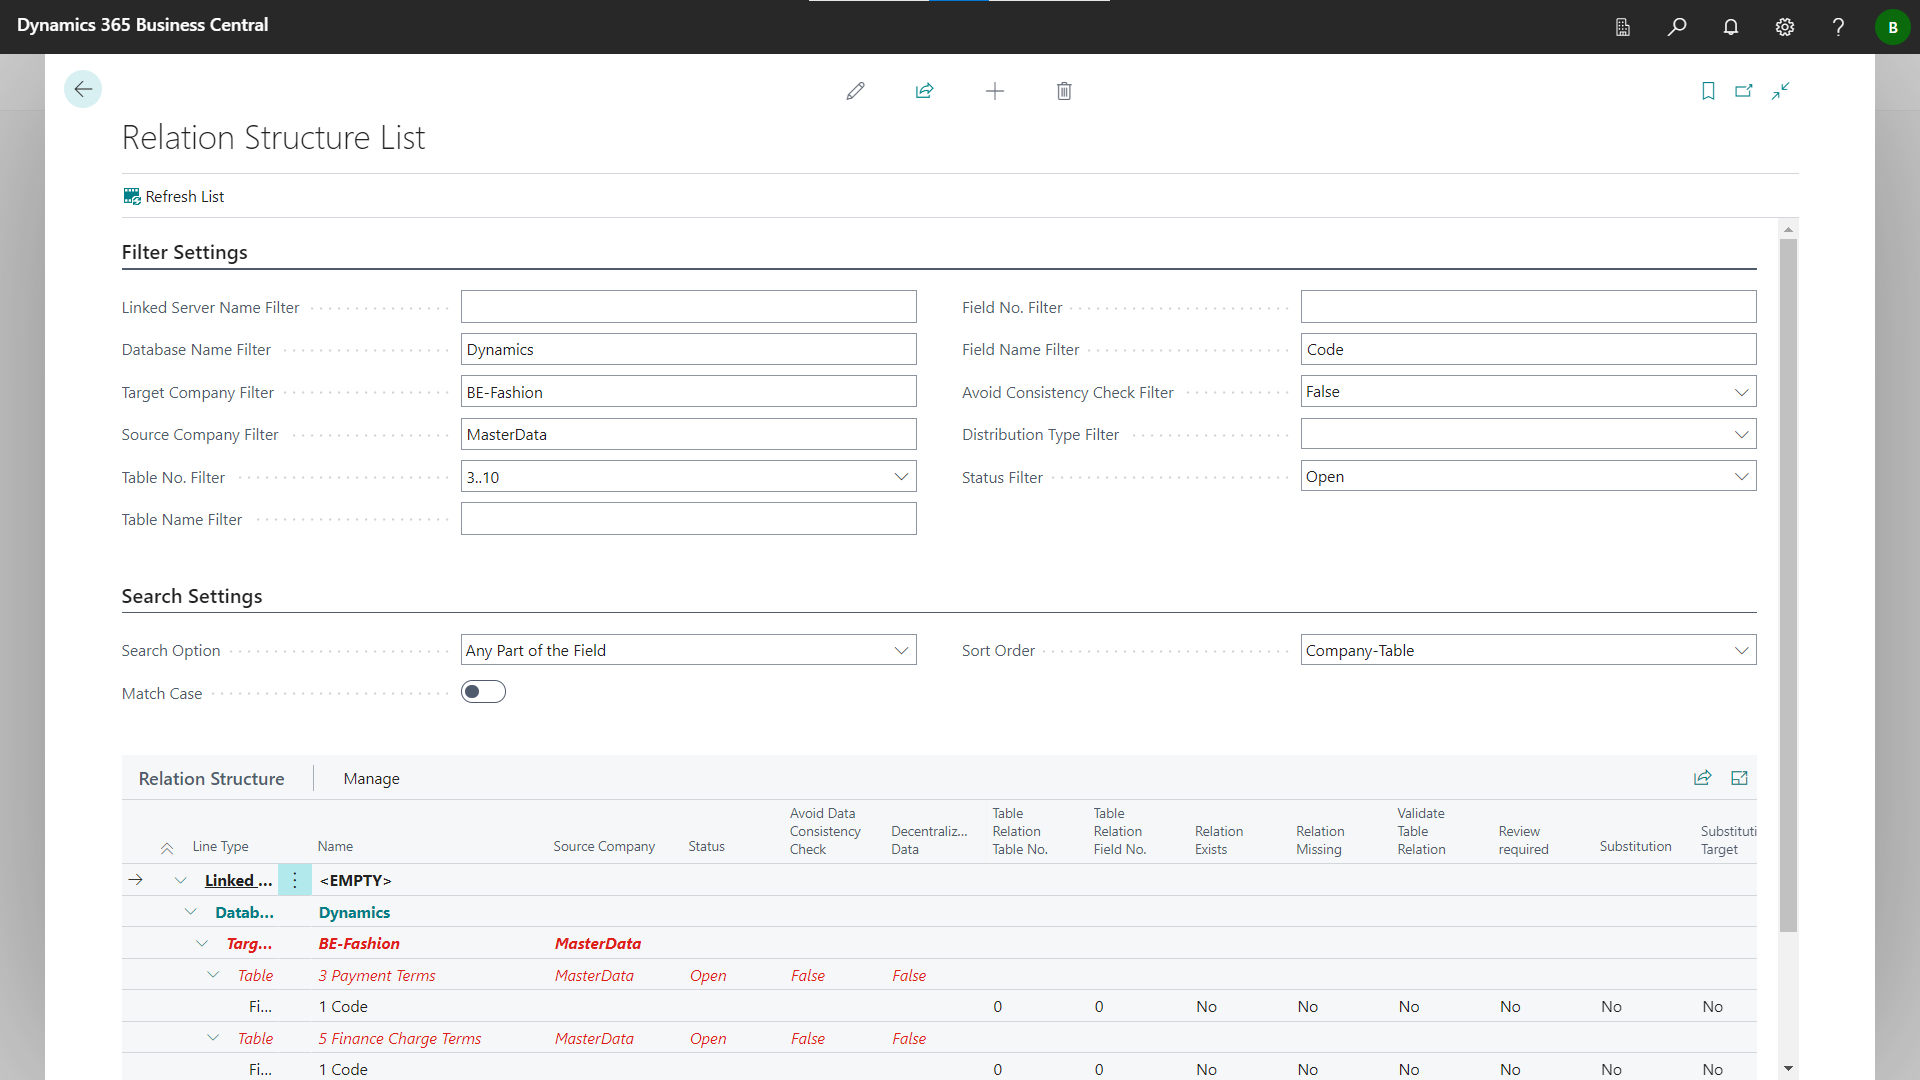Click the Name column header
This screenshot has width=1920, height=1080.
(x=335, y=846)
